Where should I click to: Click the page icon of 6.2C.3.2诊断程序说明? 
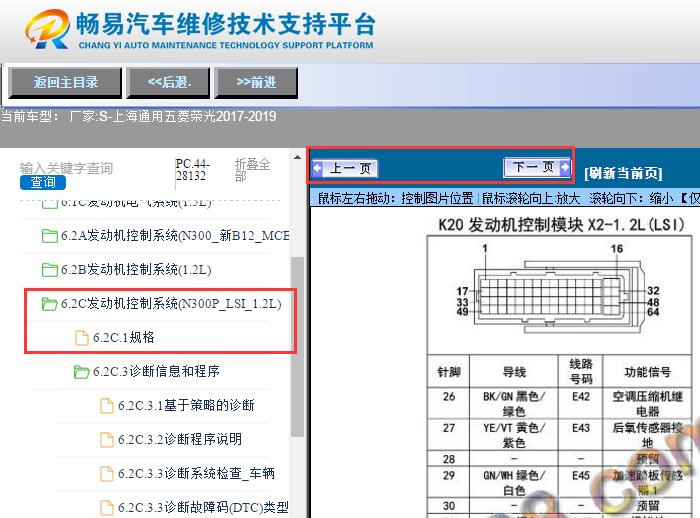click(x=107, y=439)
